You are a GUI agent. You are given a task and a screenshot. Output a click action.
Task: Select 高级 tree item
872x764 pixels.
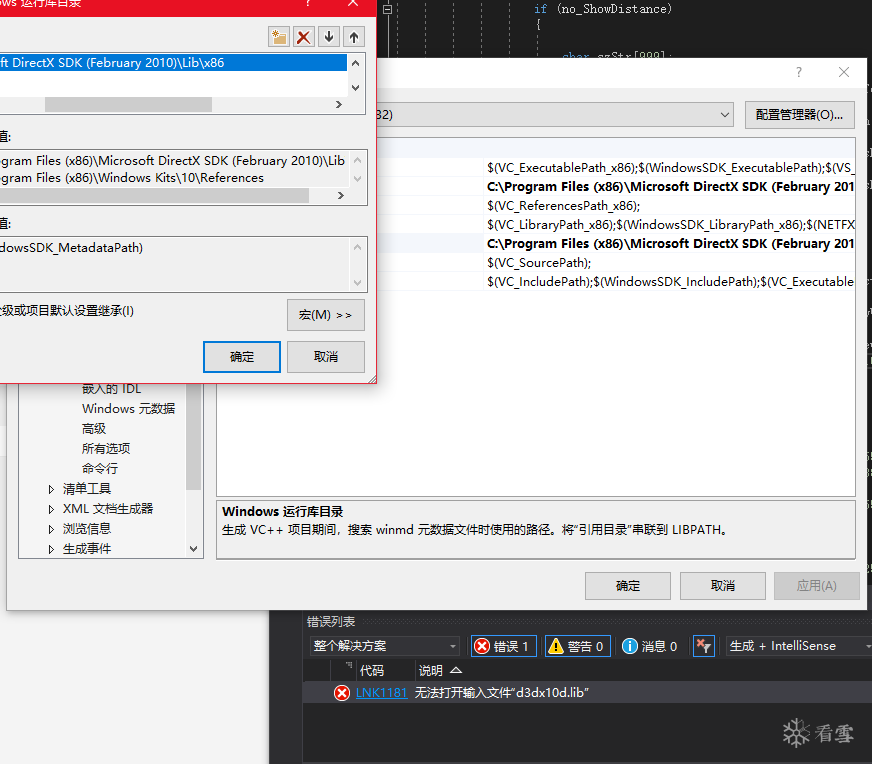point(93,429)
